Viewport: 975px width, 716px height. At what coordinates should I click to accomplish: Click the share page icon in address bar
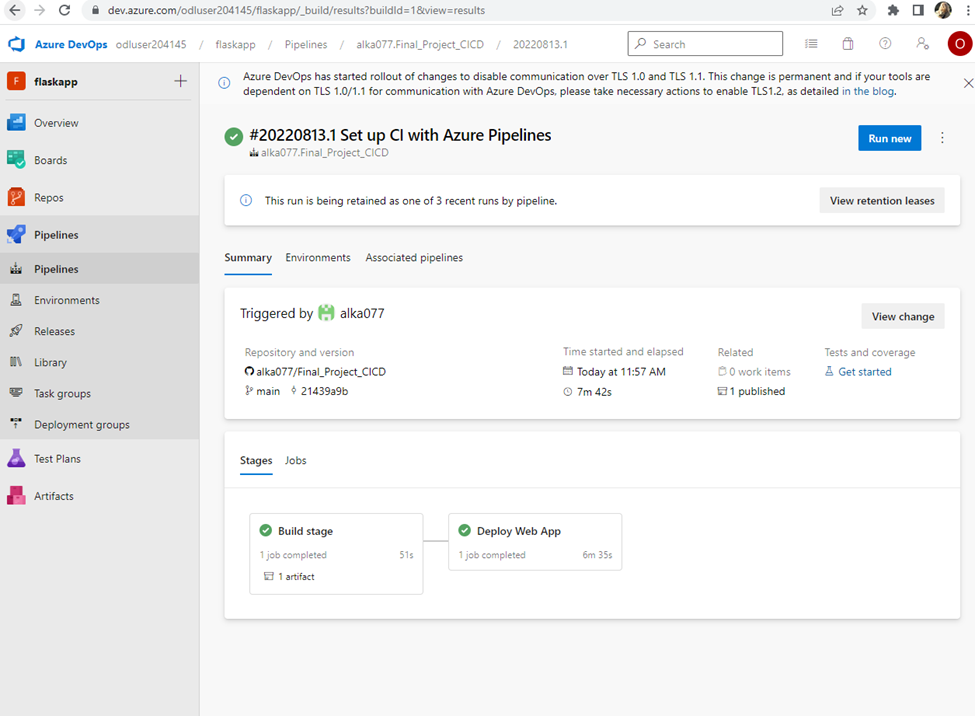(837, 10)
